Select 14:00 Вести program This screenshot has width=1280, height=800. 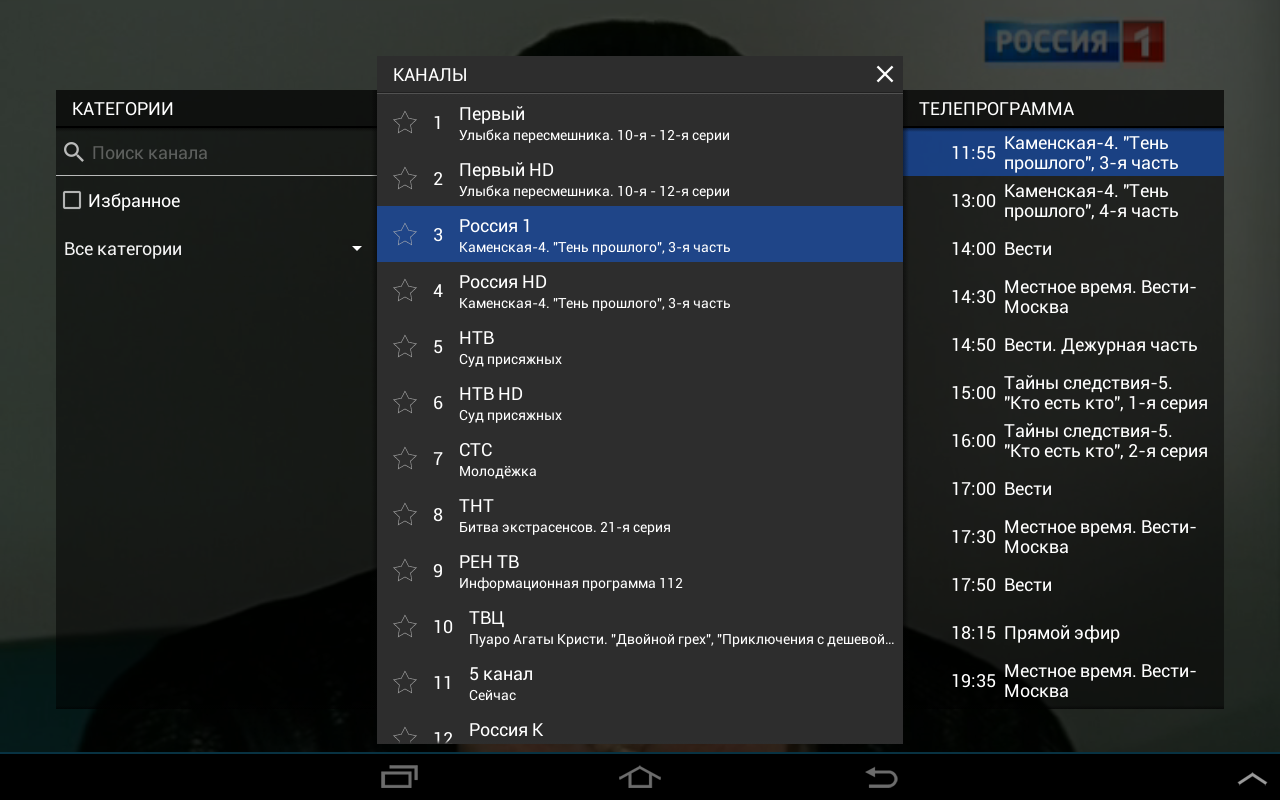(1064, 249)
